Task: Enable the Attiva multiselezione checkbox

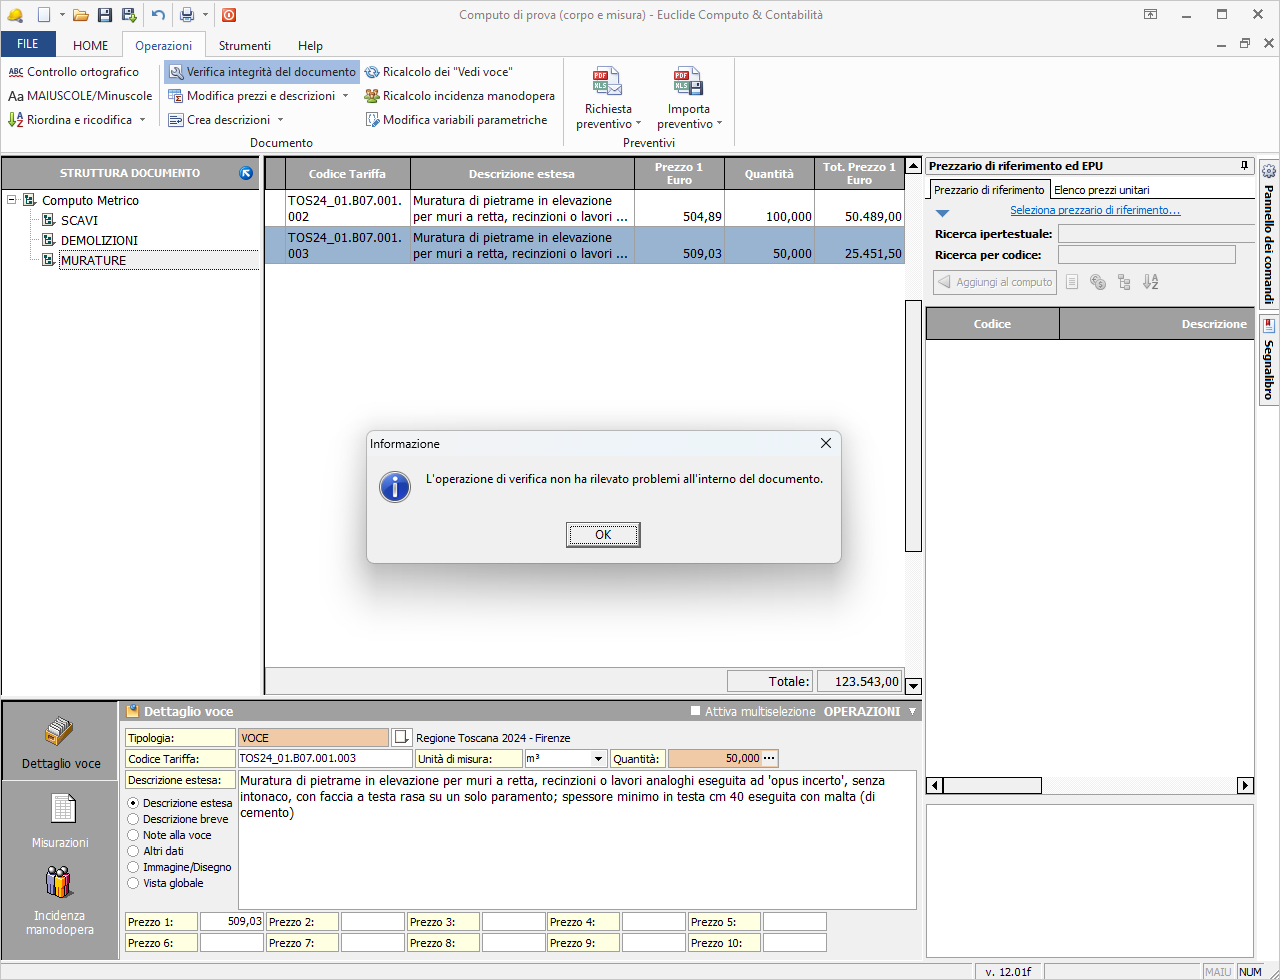Action: 696,712
